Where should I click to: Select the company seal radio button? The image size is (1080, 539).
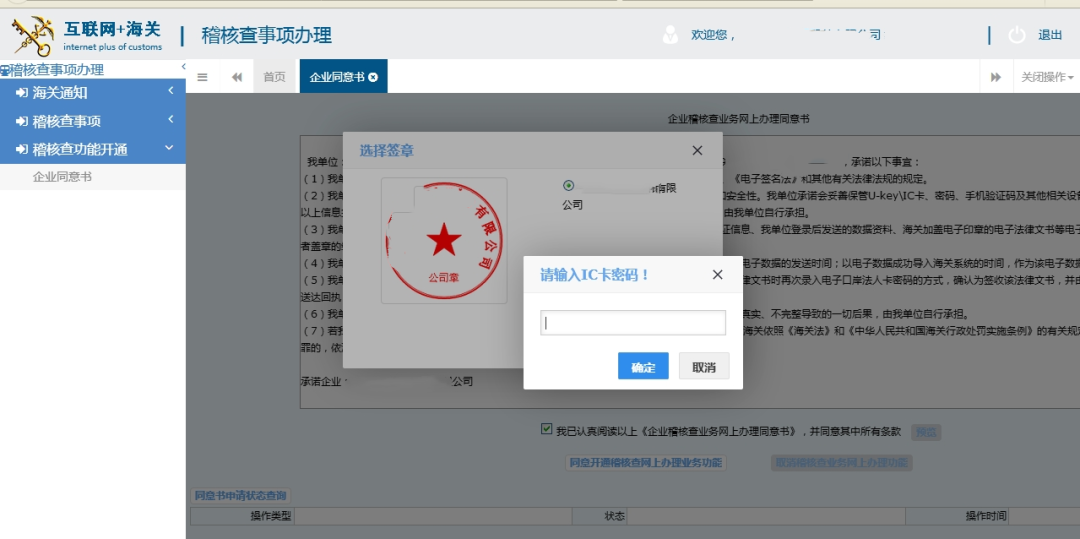568,185
